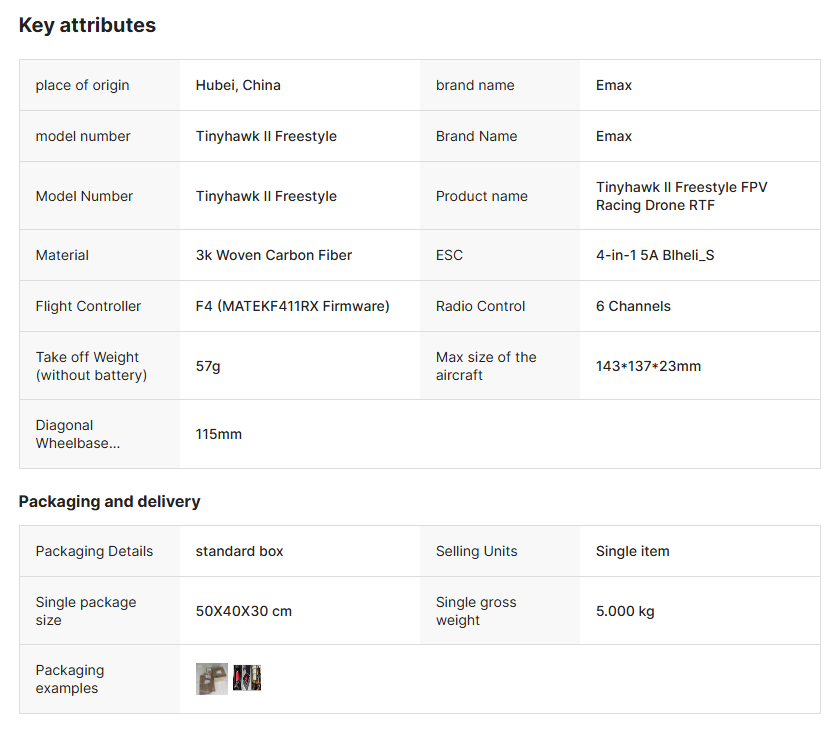This screenshot has height=729, width=838.
Task: Click the '57g' take off weight value
Action: point(208,366)
